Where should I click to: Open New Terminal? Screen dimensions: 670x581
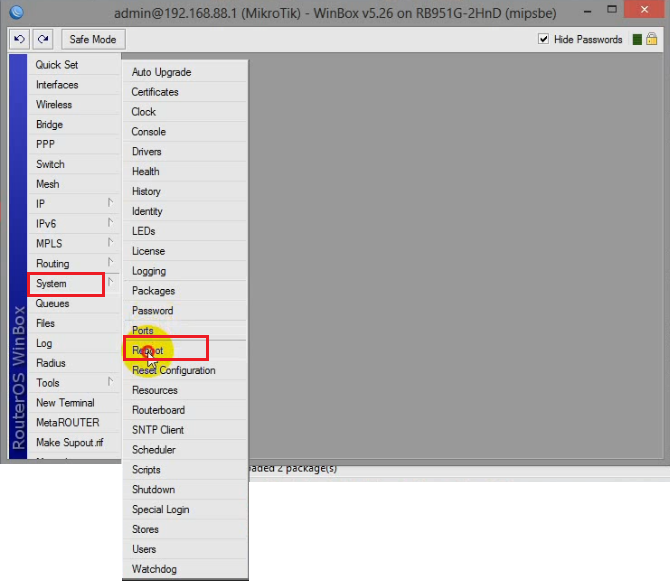coord(73,403)
